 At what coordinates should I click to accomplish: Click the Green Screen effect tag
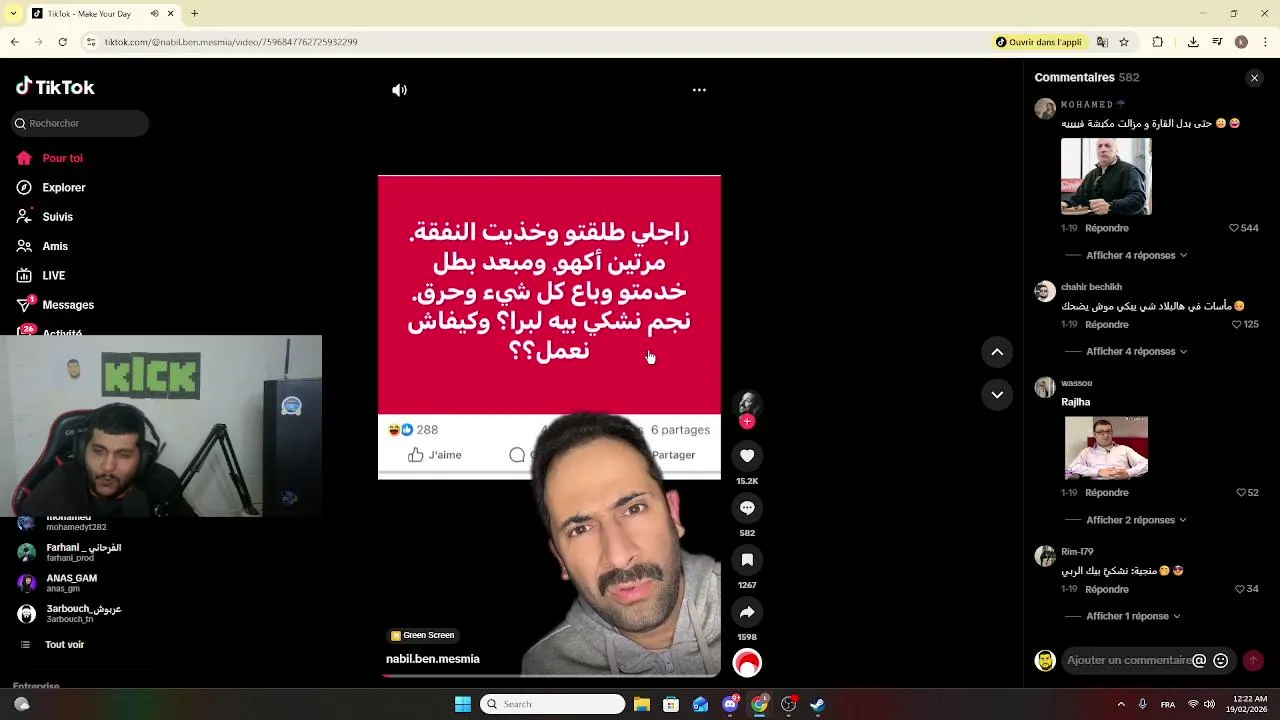click(423, 635)
